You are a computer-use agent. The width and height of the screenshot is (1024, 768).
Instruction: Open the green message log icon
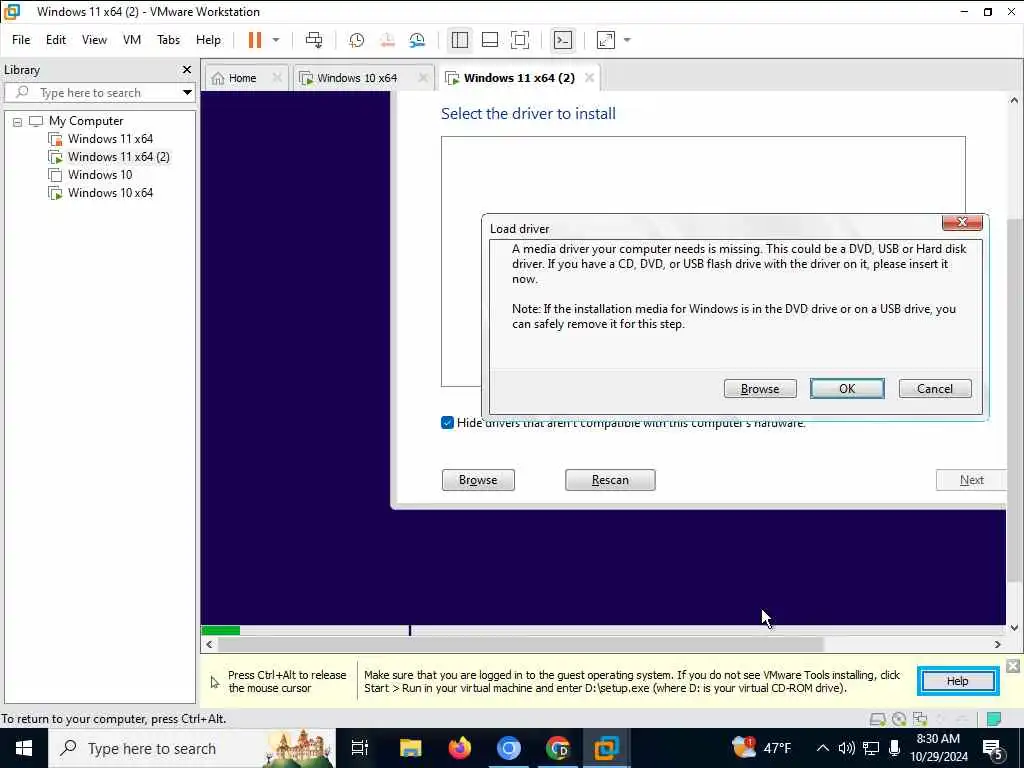click(x=994, y=719)
